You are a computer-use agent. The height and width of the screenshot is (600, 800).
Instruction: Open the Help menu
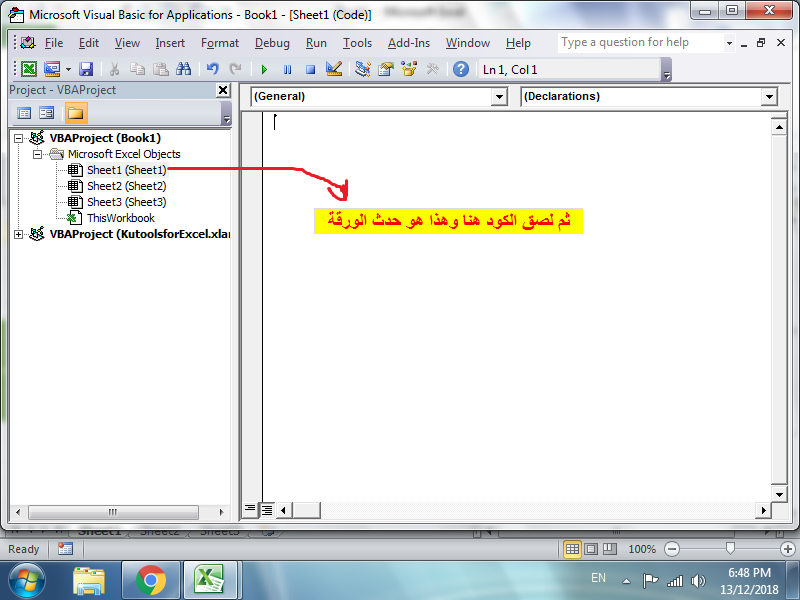[x=518, y=43]
